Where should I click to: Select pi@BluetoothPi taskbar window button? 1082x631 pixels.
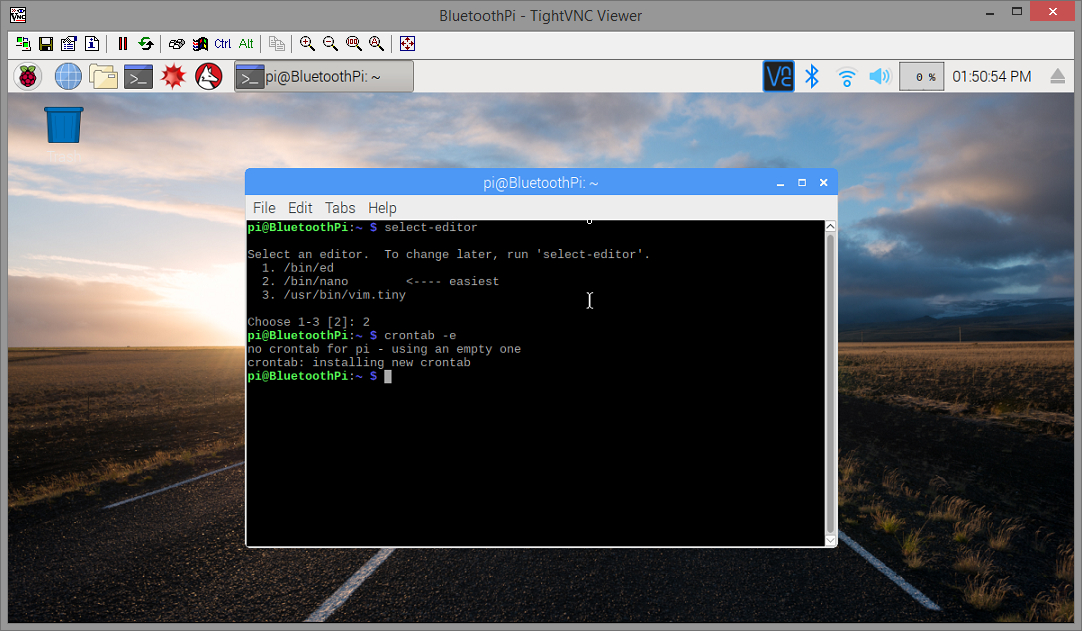[x=324, y=77]
